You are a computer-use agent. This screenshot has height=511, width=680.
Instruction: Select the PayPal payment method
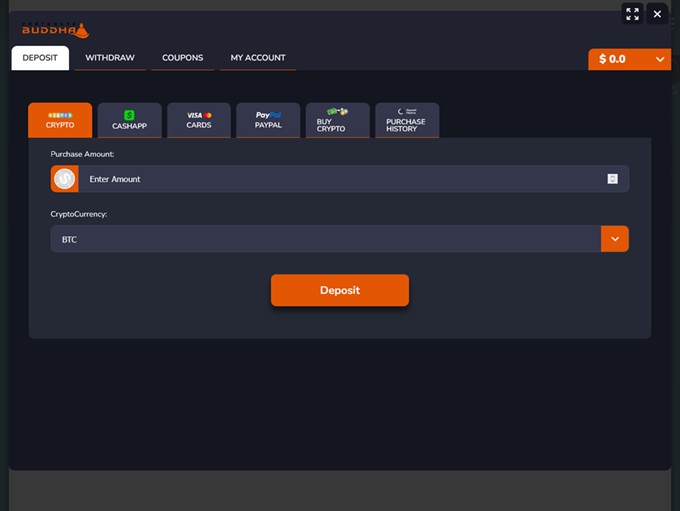268,120
